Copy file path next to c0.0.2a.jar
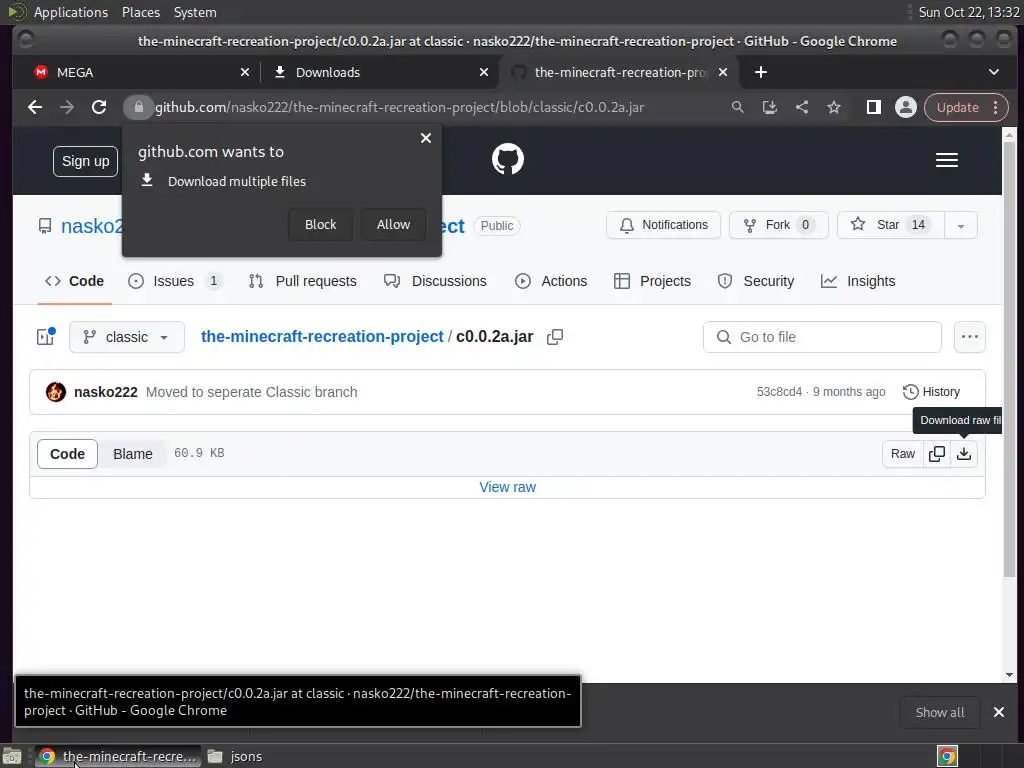 555,337
